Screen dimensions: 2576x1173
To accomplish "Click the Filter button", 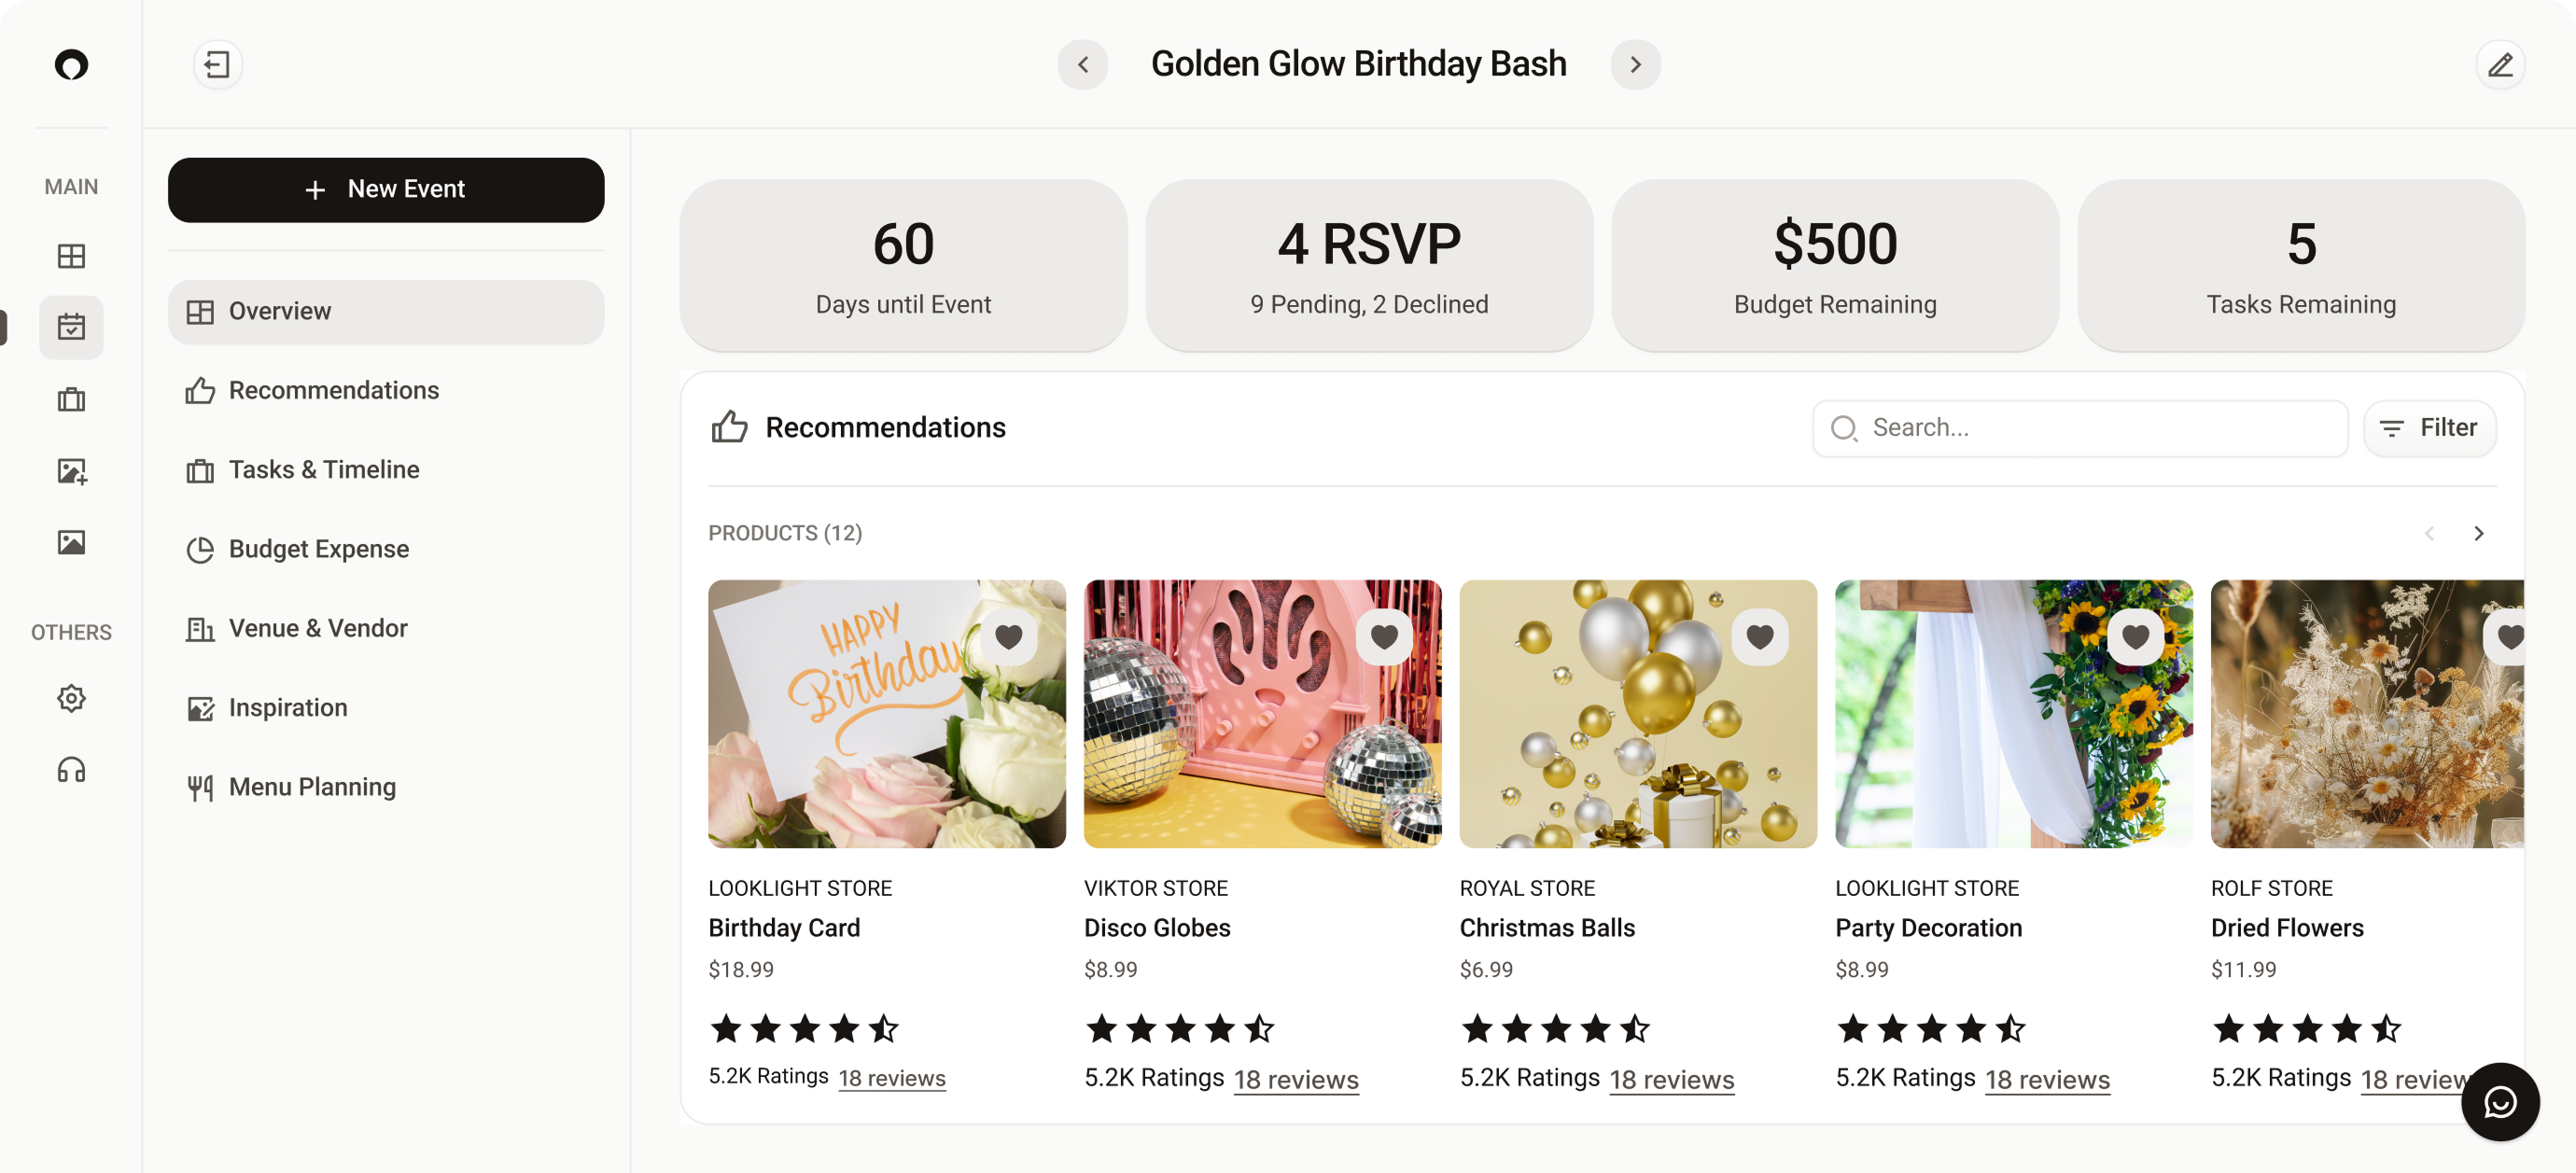I will [x=2430, y=428].
